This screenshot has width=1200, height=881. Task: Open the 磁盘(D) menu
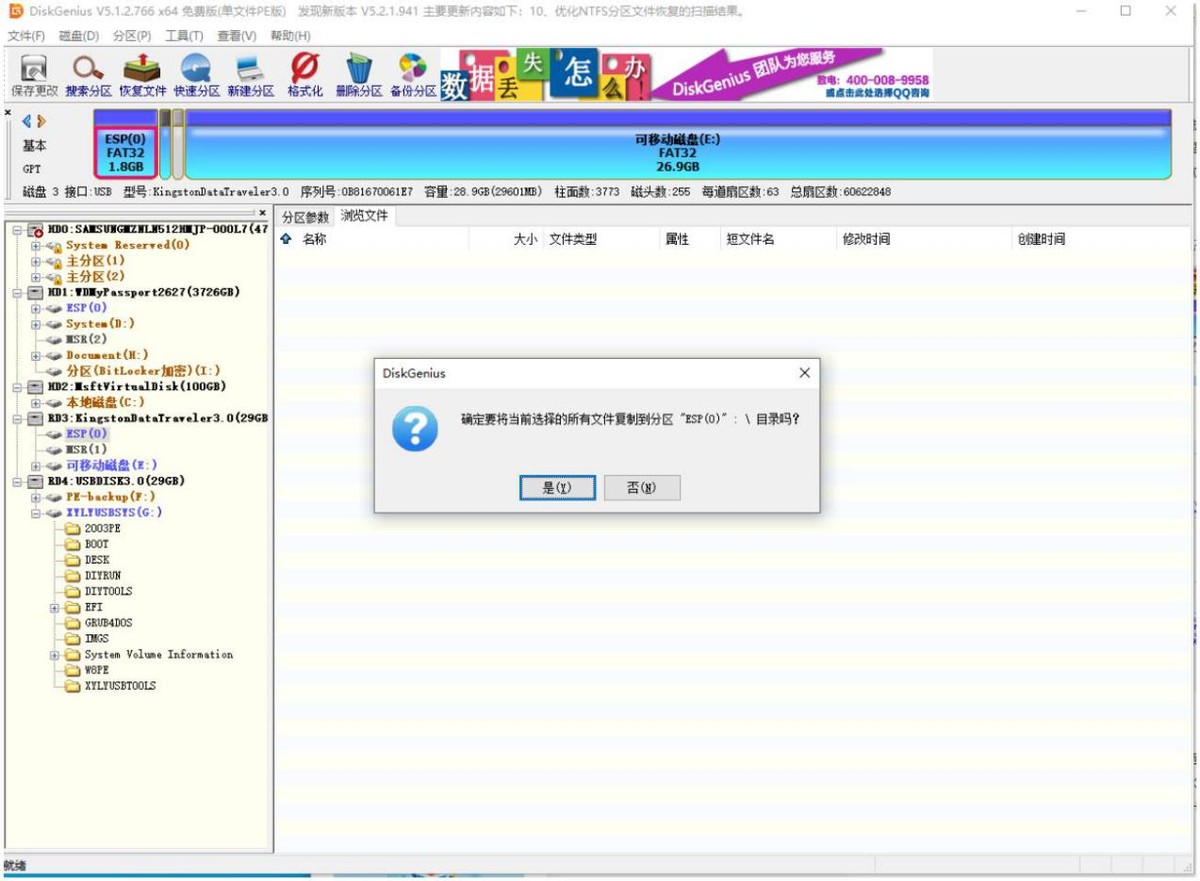point(79,36)
